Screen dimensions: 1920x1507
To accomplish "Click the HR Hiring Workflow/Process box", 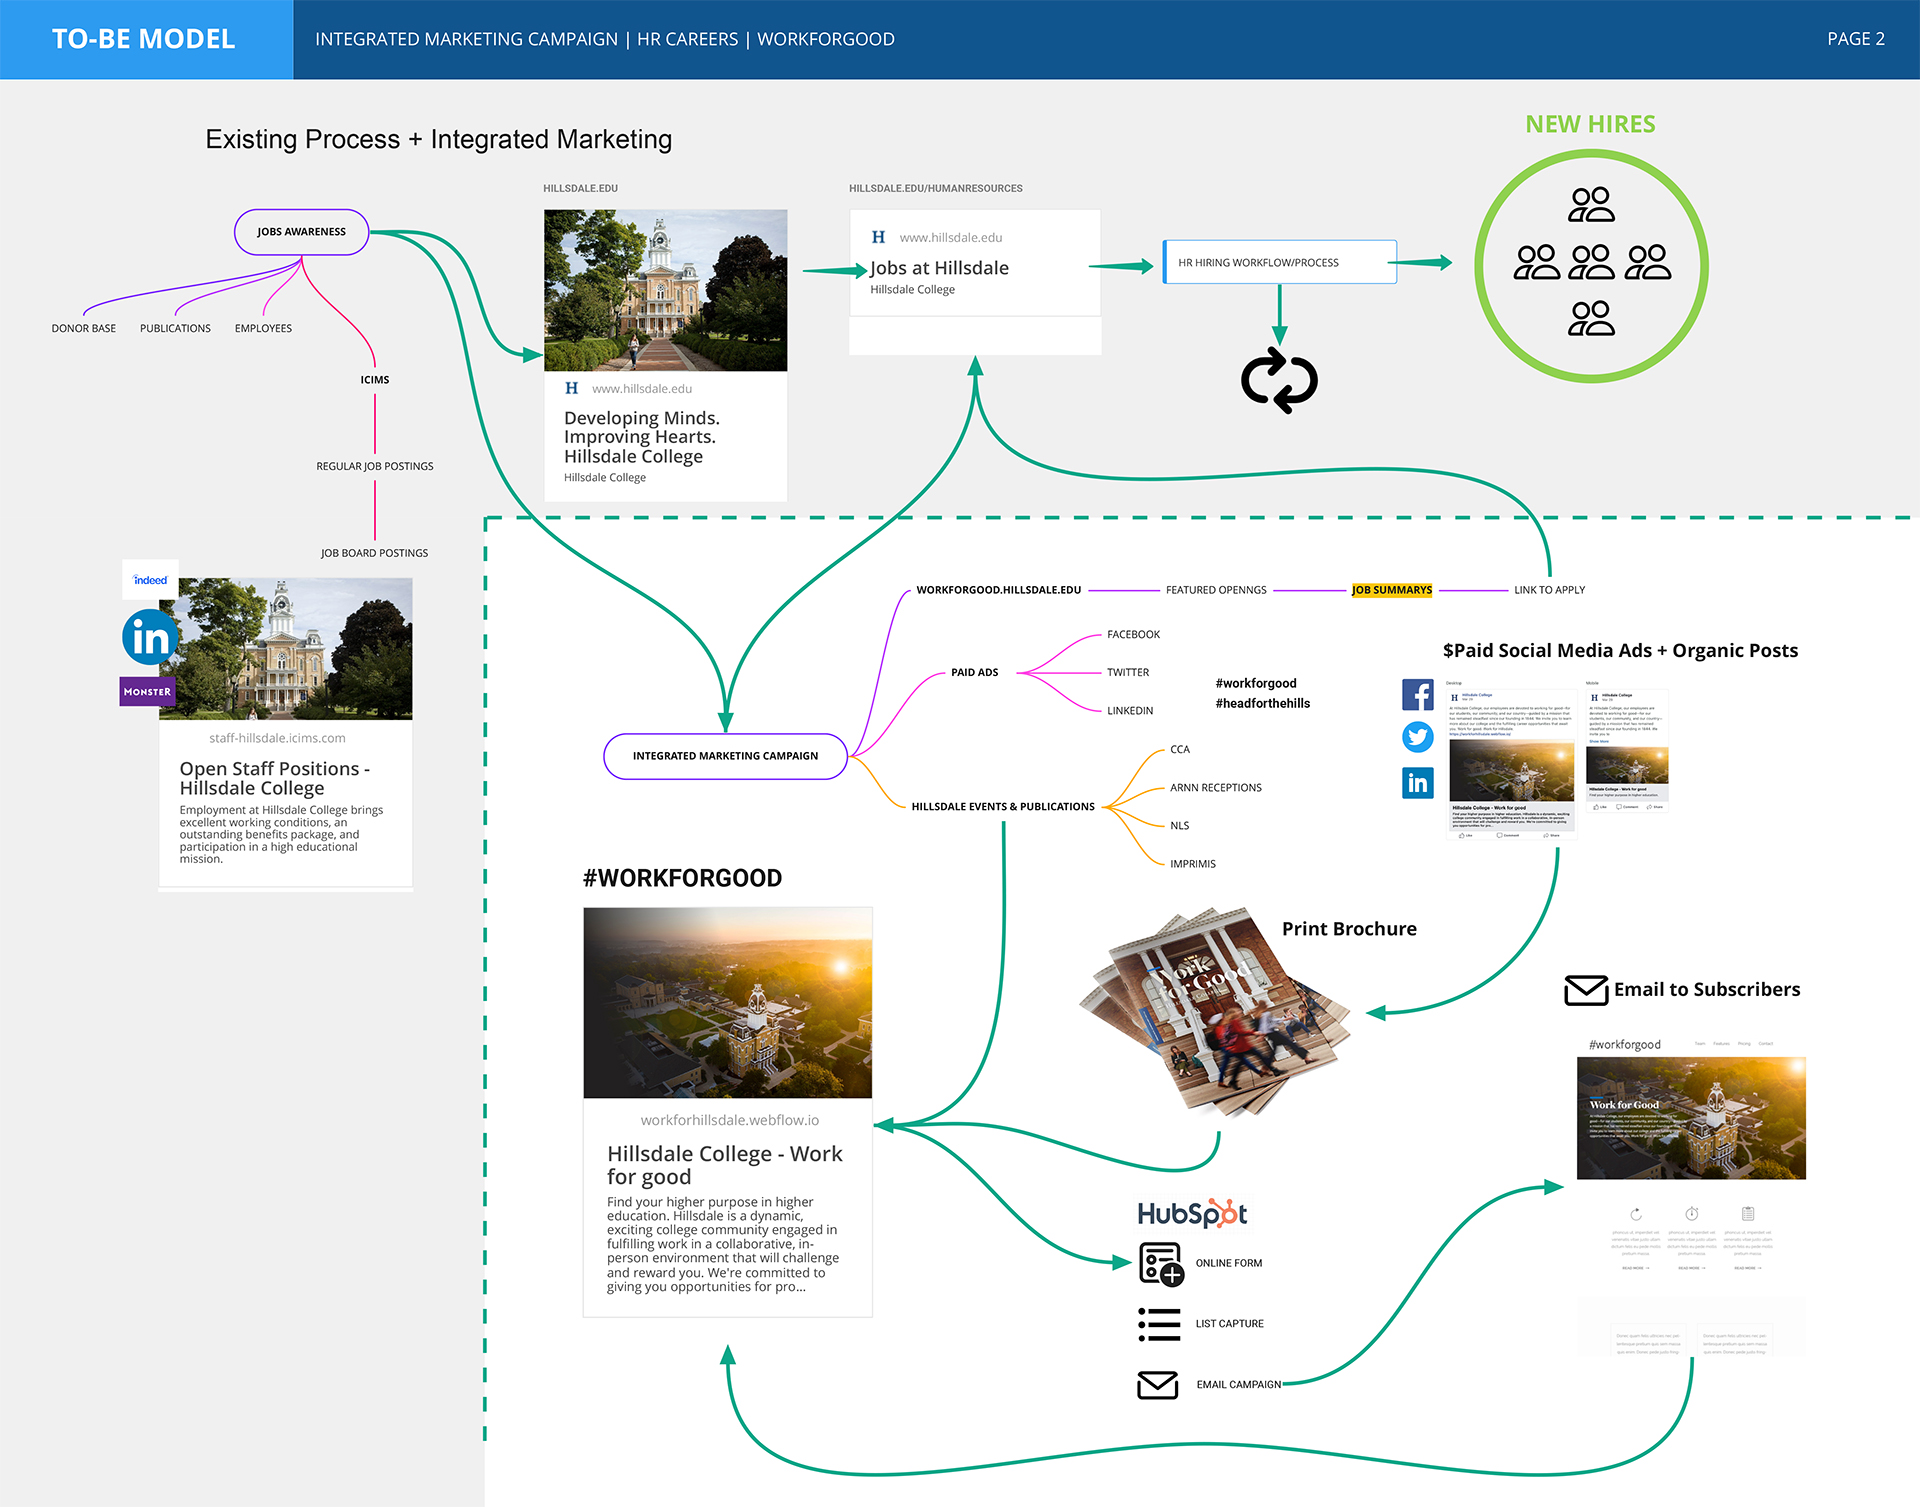I will click(1279, 262).
